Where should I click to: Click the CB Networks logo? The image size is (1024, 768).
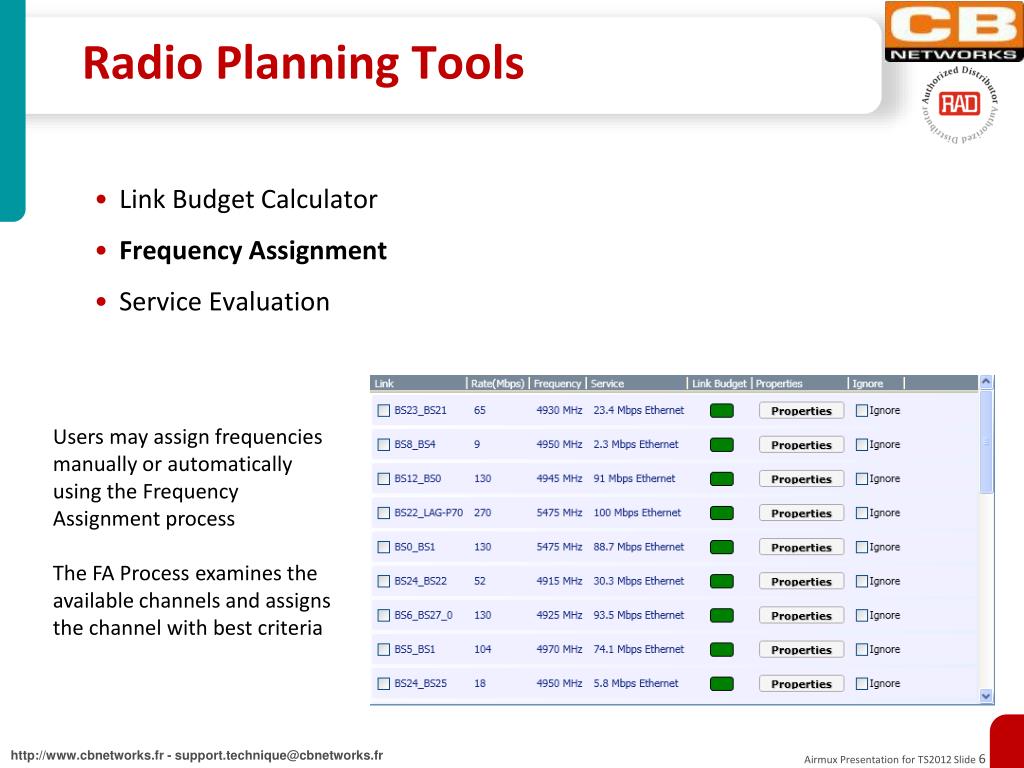click(x=954, y=31)
